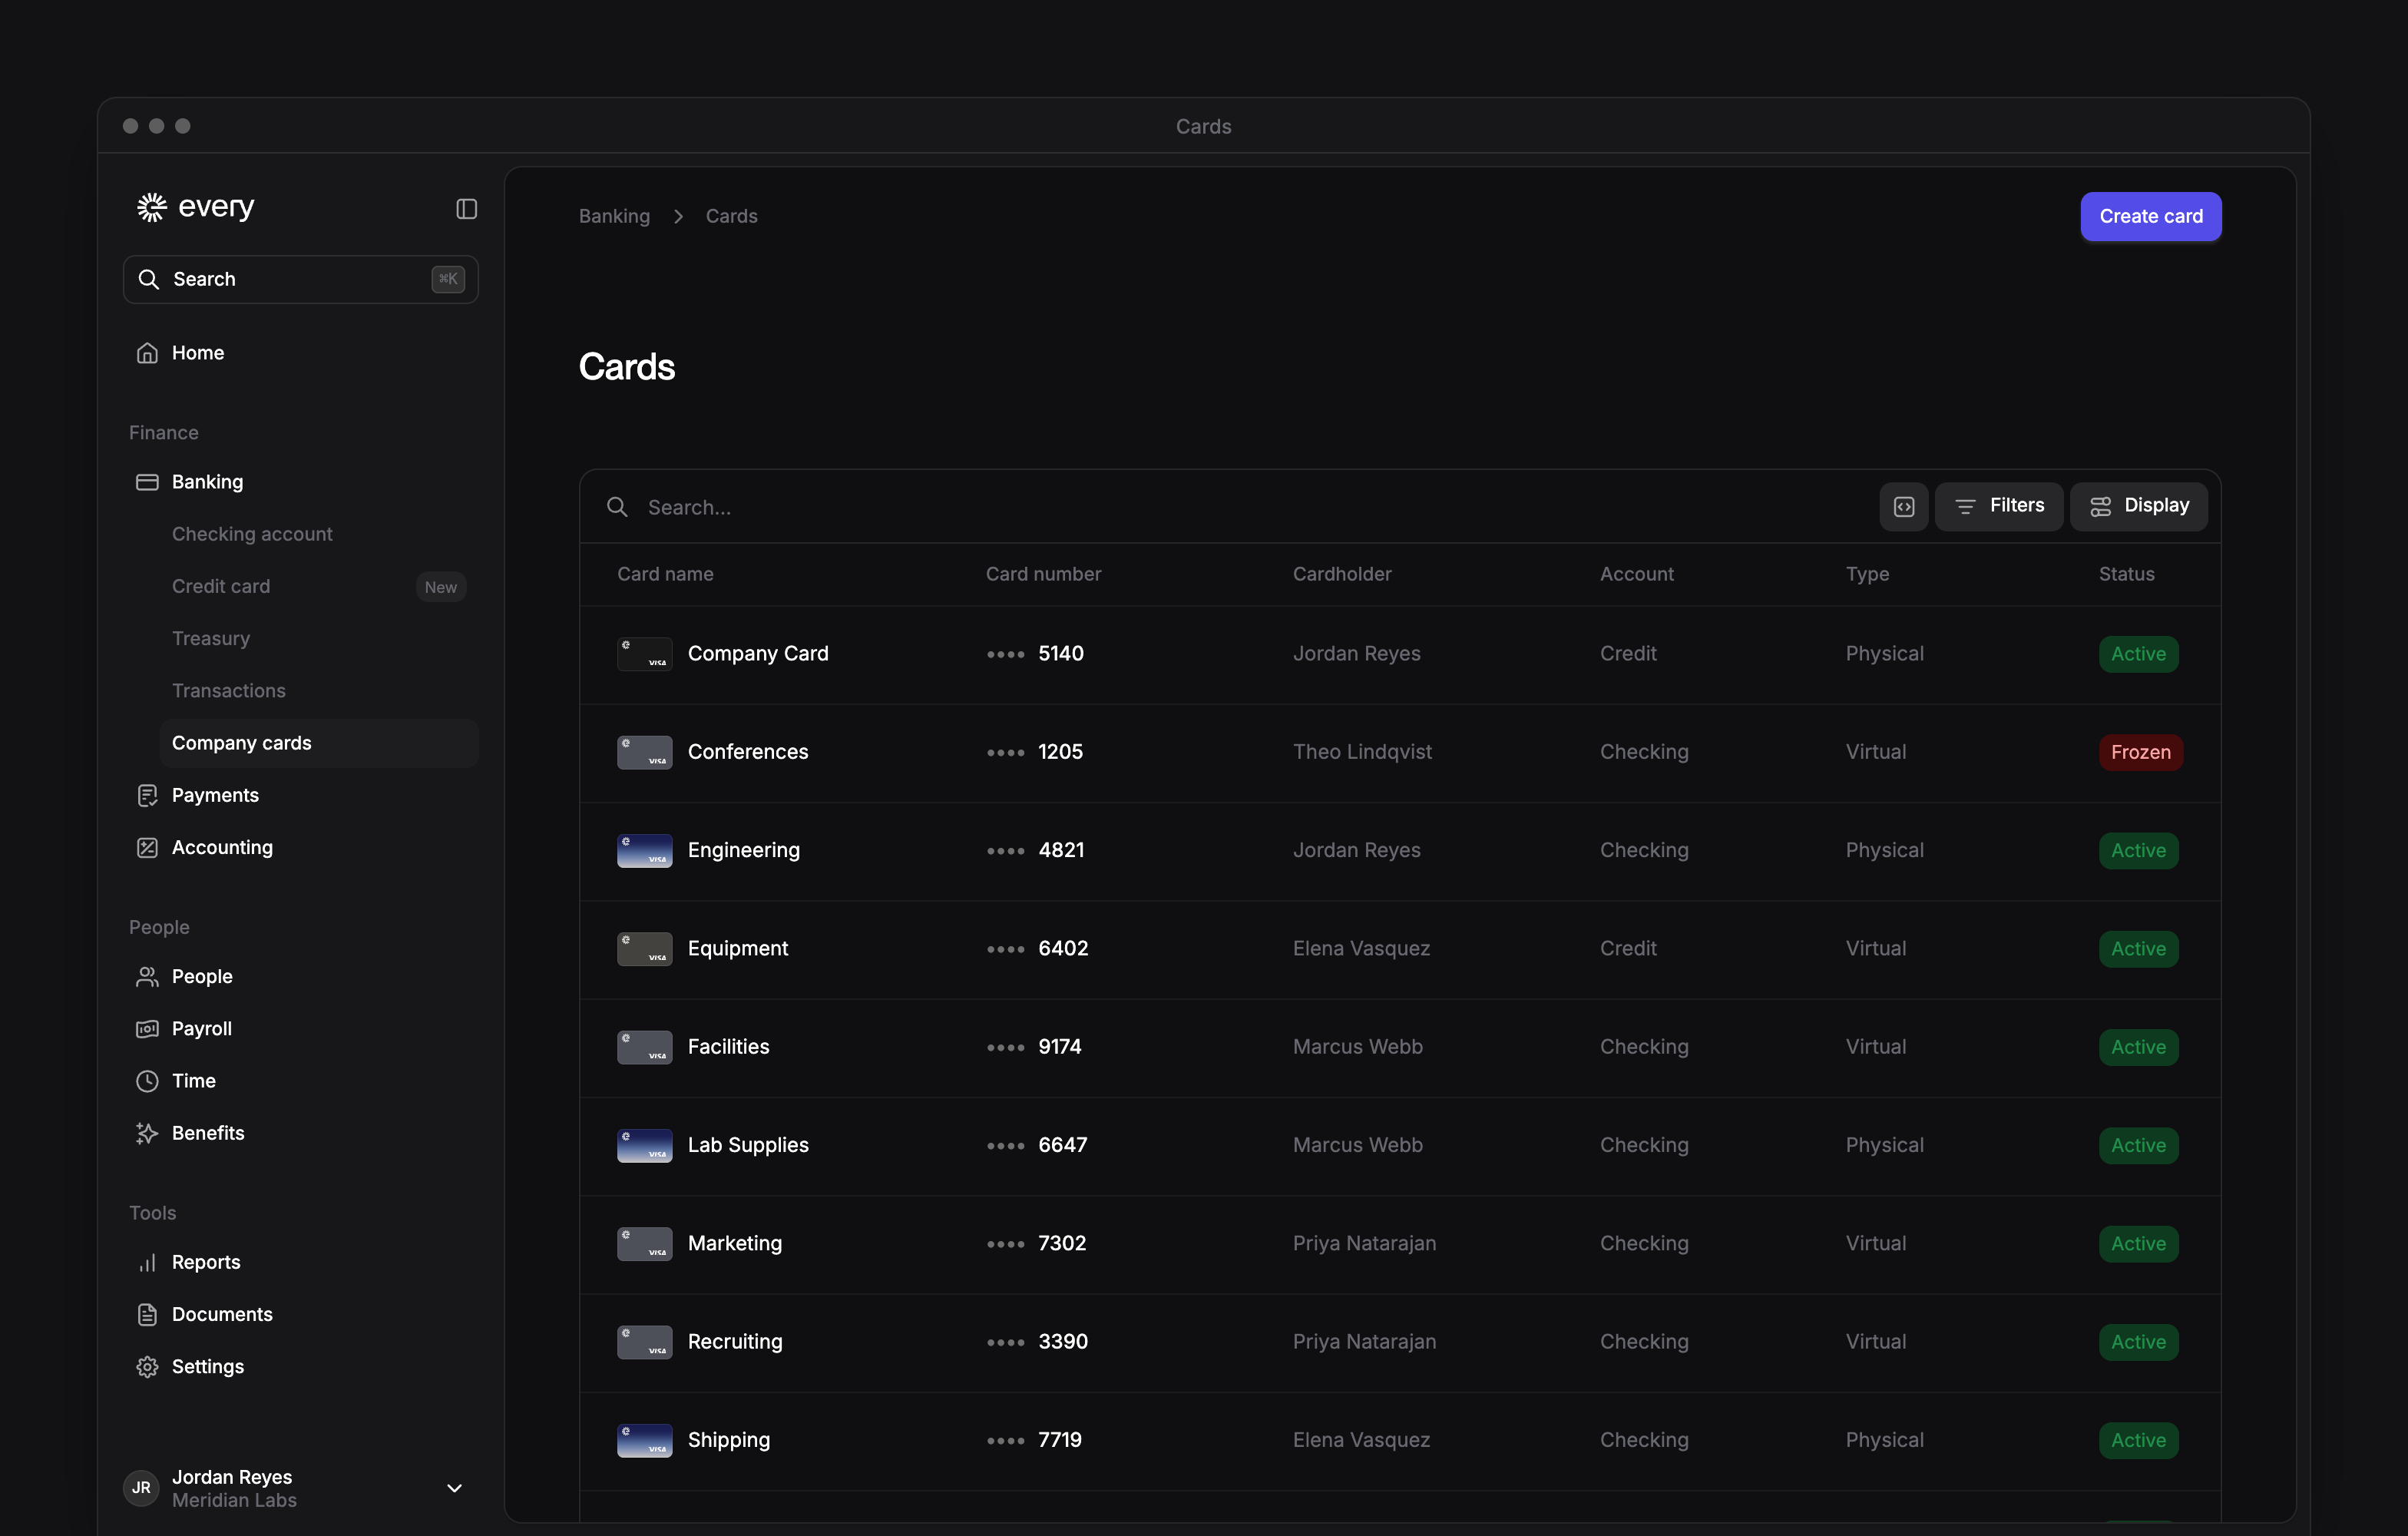
Task: Expand the Jordan Reyes account chevron
Action: [x=454, y=1488]
